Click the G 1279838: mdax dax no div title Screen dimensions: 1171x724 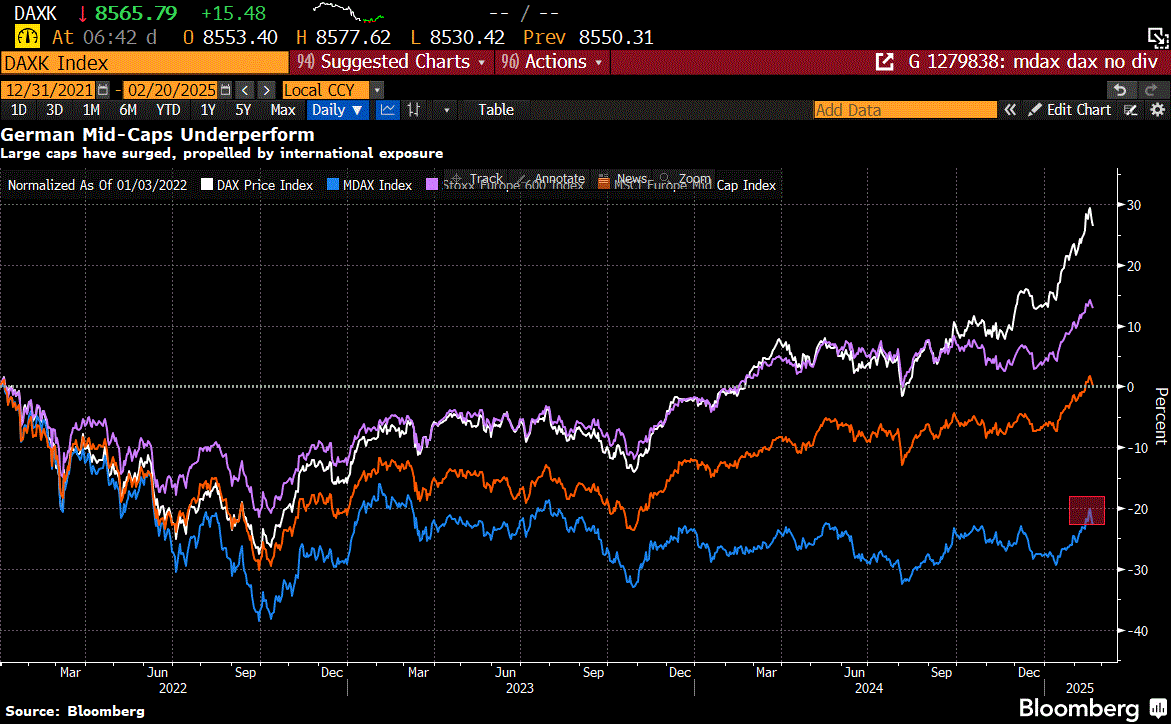[x=1033, y=62]
